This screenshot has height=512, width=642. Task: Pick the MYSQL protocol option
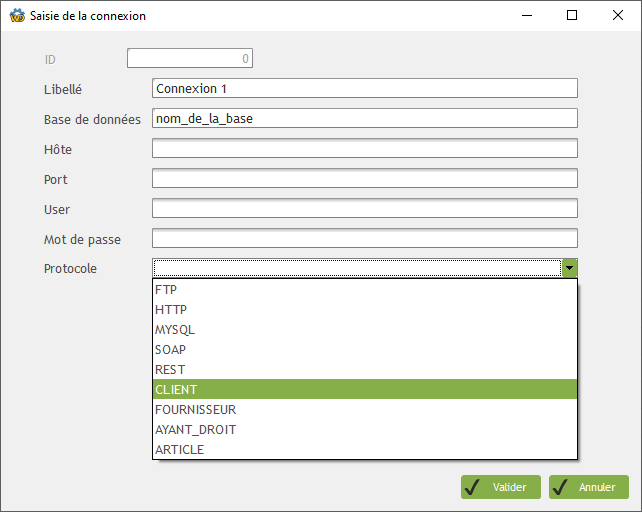click(x=365, y=330)
